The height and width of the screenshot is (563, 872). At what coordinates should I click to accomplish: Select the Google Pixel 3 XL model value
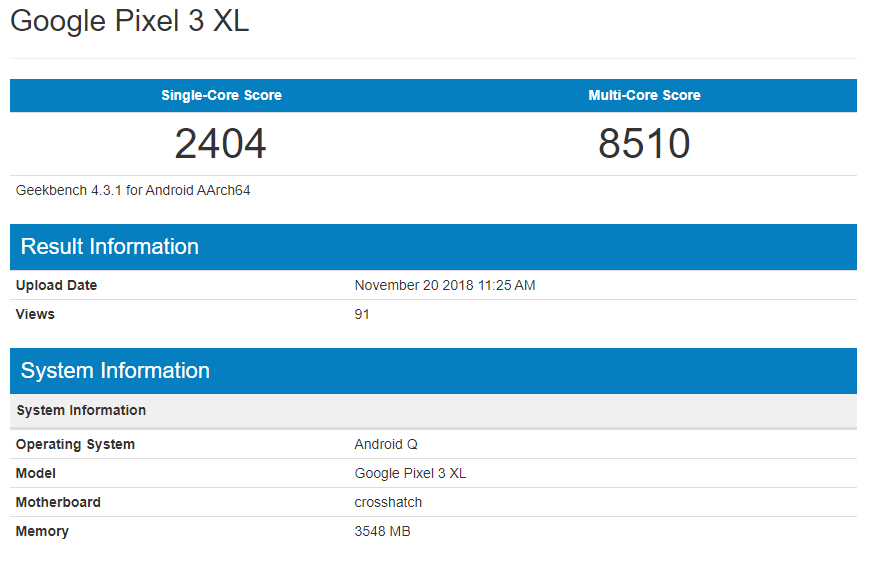pos(410,473)
